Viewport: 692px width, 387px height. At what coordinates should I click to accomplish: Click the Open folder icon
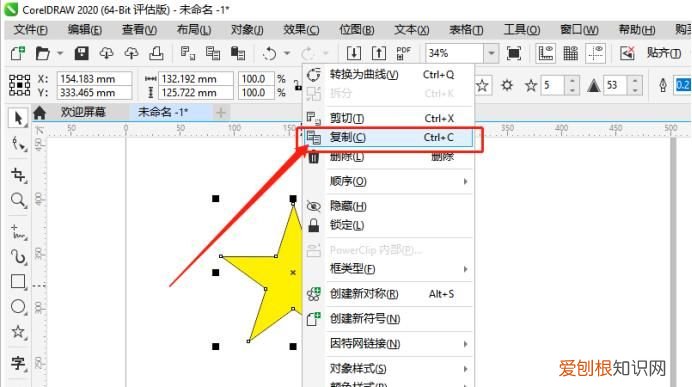click(x=42, y=53)
